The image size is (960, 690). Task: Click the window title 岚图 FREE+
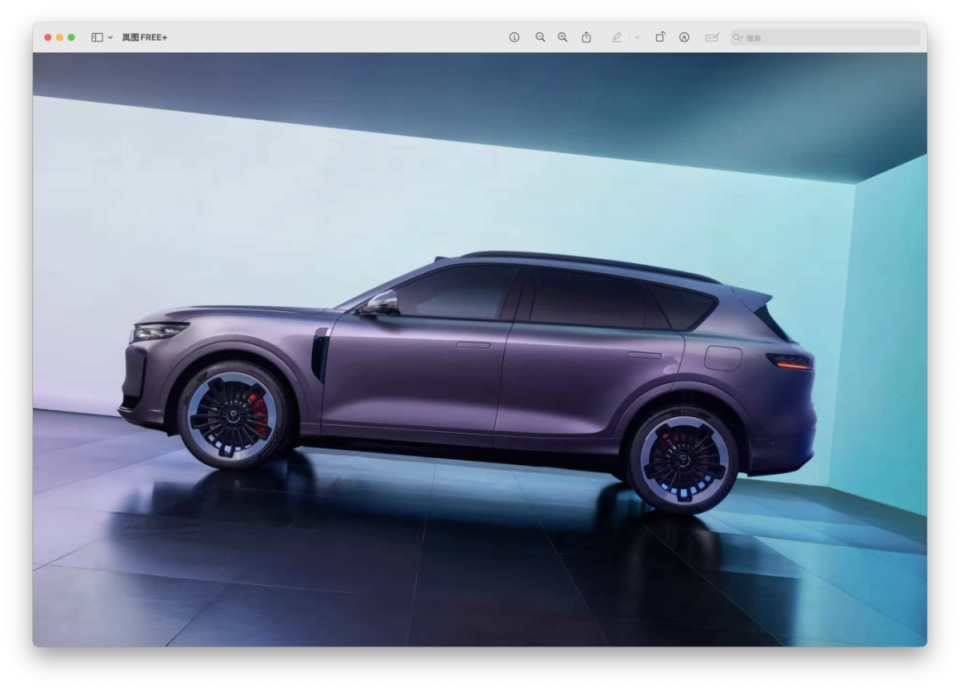click(144, 37)
